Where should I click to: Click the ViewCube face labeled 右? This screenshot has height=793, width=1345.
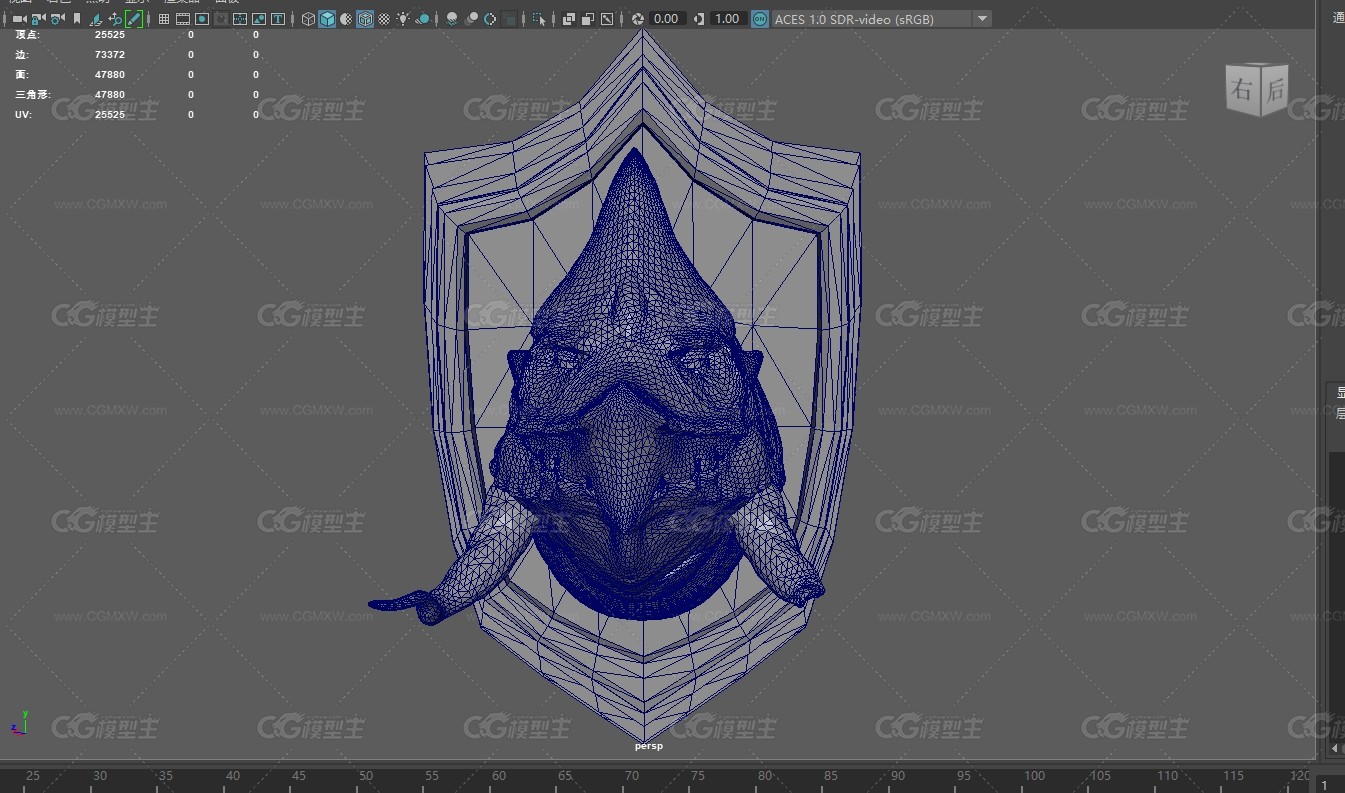tap(1242, 90)
